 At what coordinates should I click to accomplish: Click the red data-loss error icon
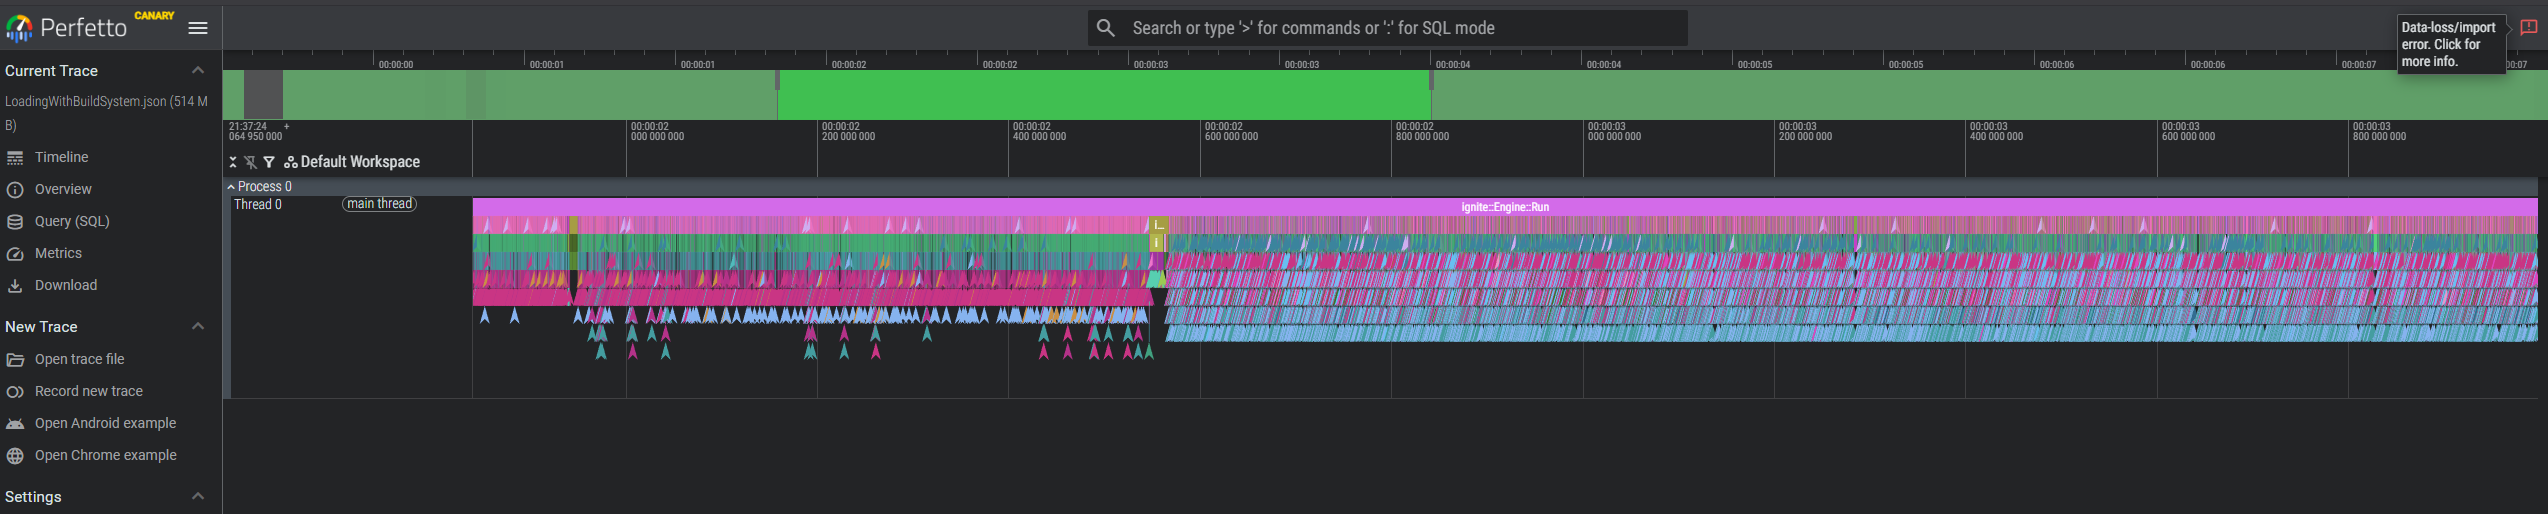click(2528, 28)
